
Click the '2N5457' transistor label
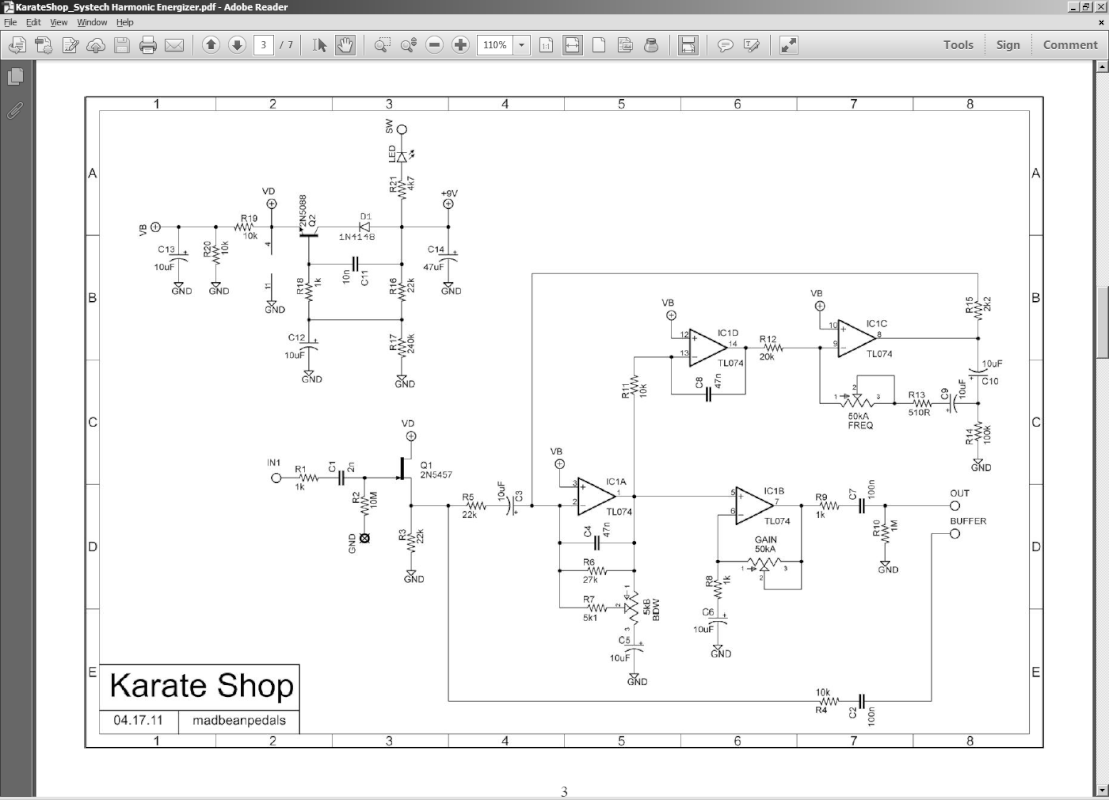(x=436, y=475)
